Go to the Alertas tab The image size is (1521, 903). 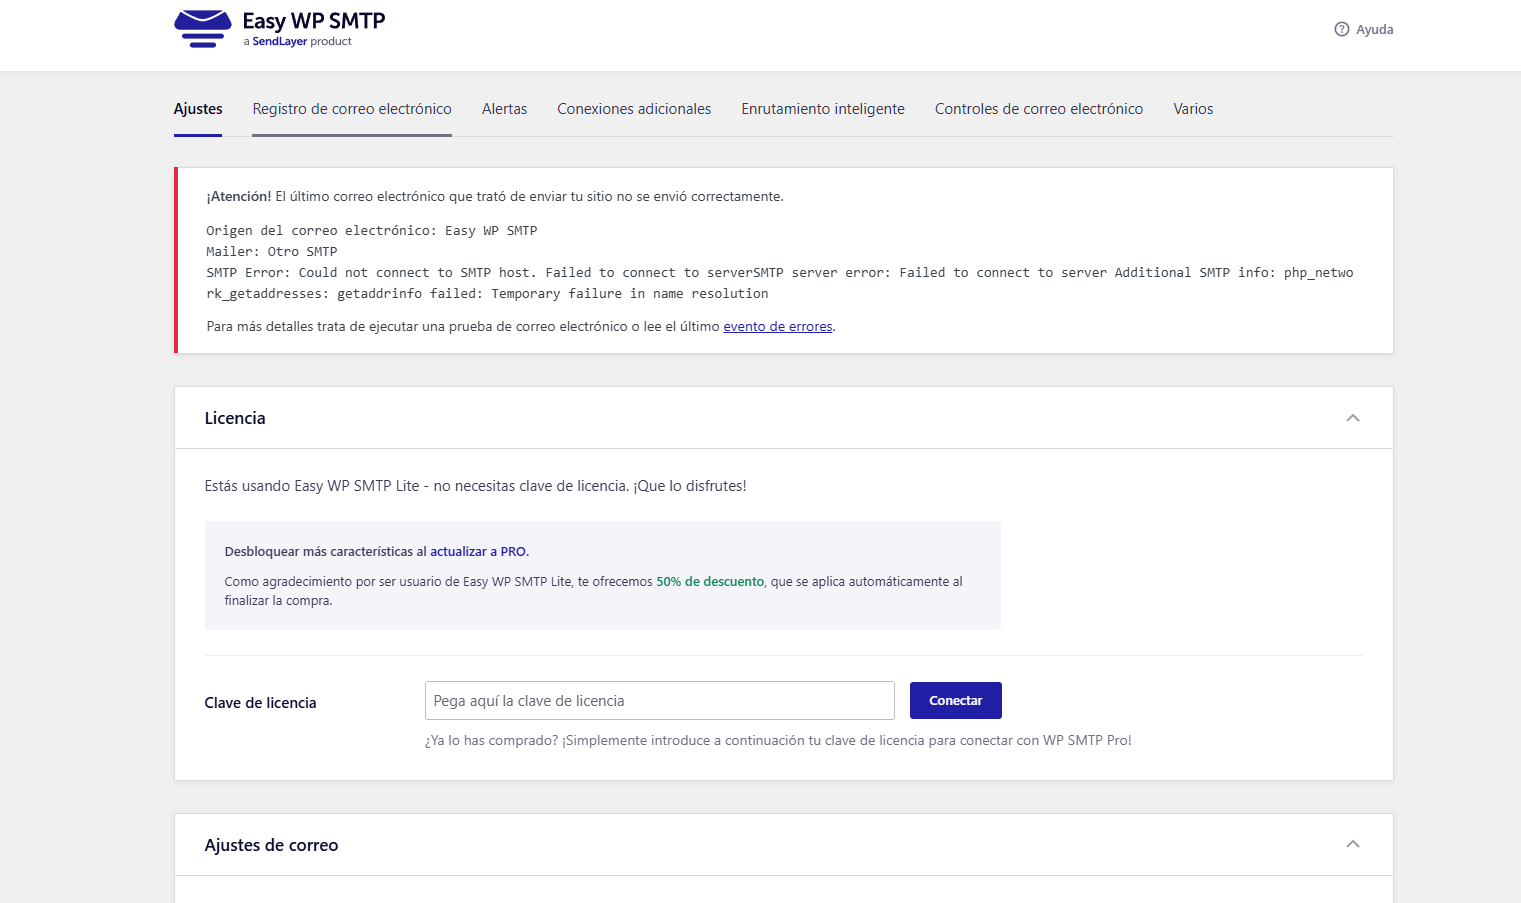pyautogui.click(x=504, y=109)
